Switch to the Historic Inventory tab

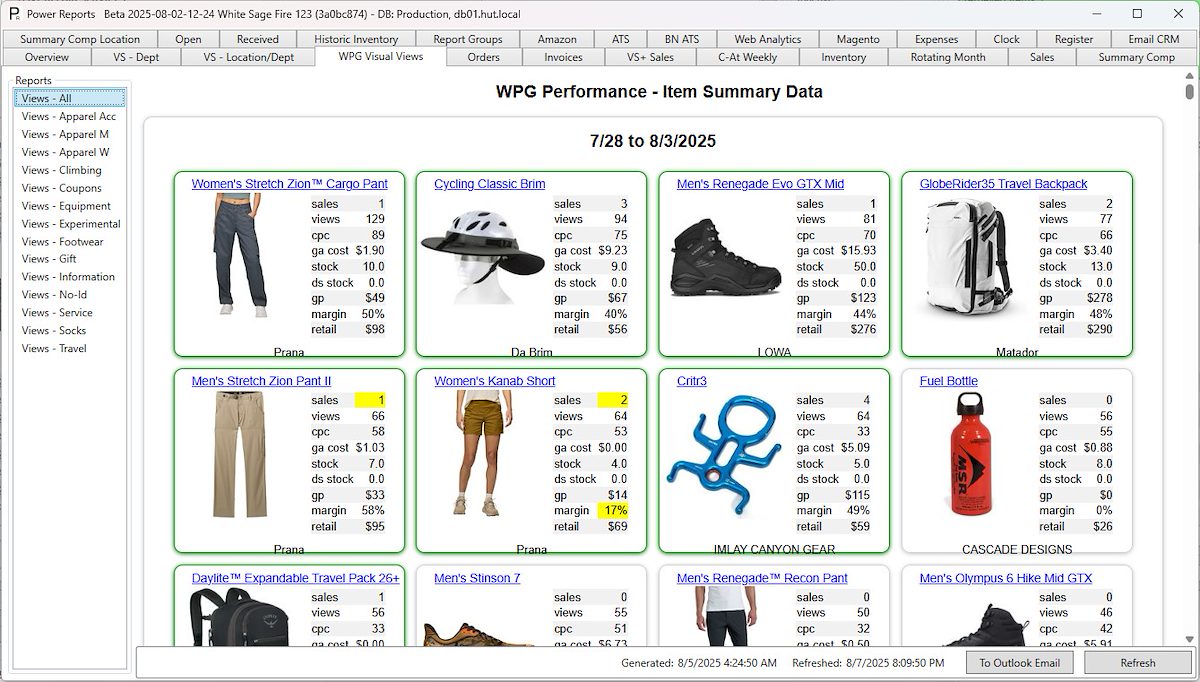click(356, 39)
